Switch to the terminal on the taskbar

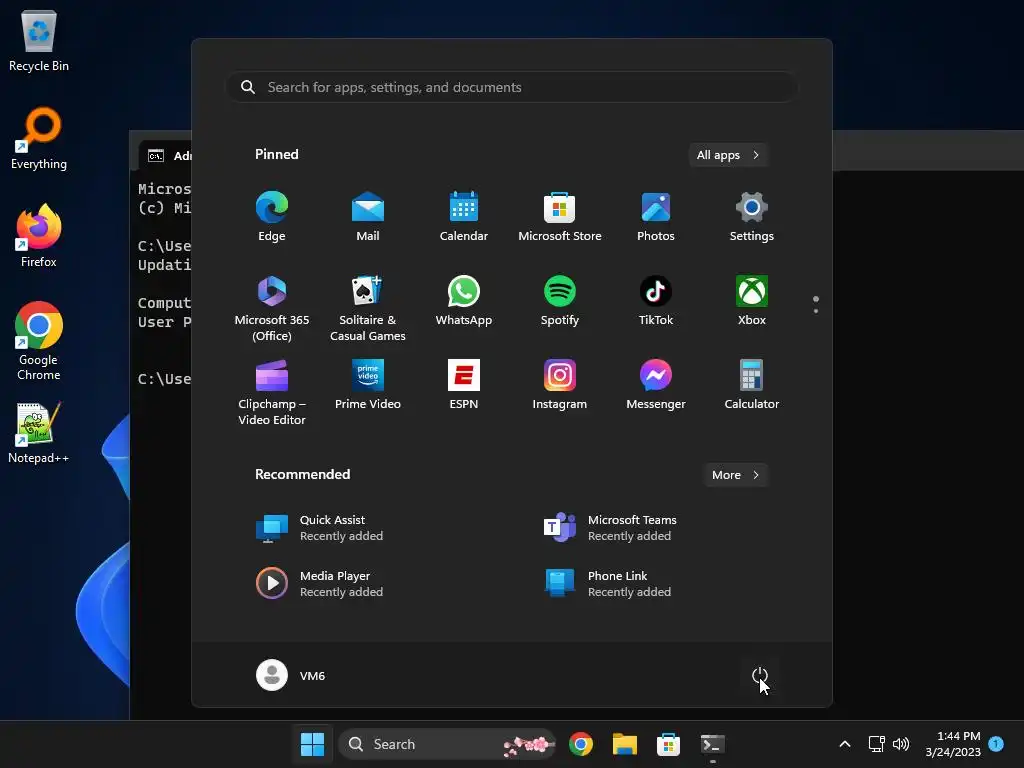(x=712, y=744)
